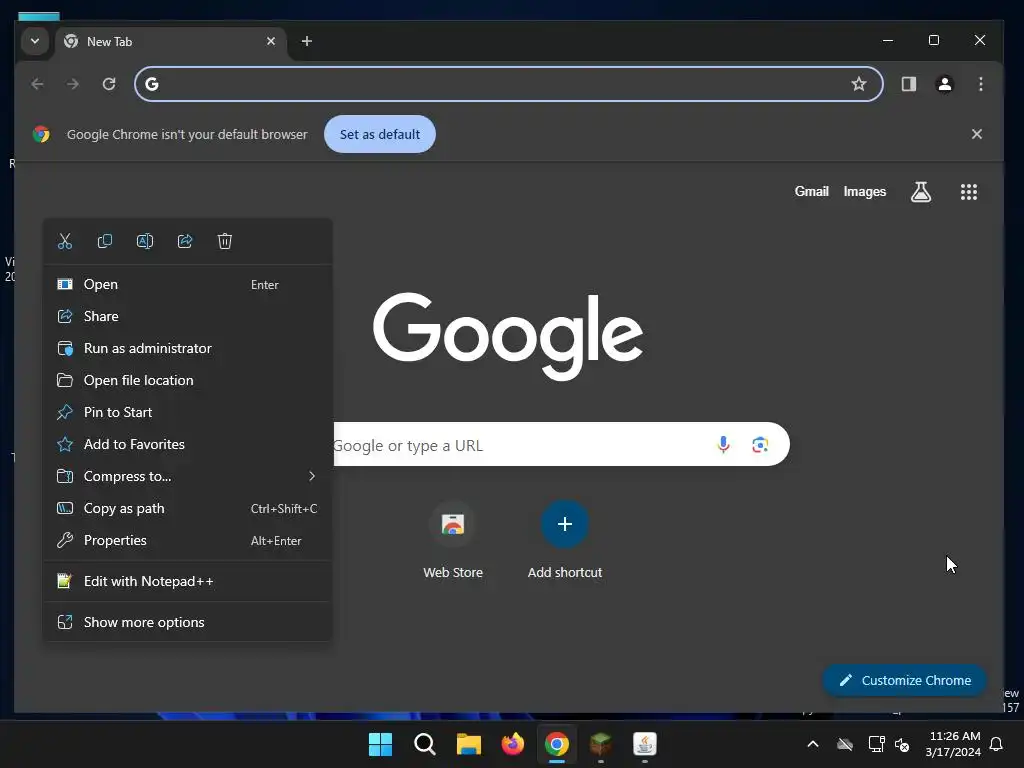Open Properties from the context menu

[187, 541]
